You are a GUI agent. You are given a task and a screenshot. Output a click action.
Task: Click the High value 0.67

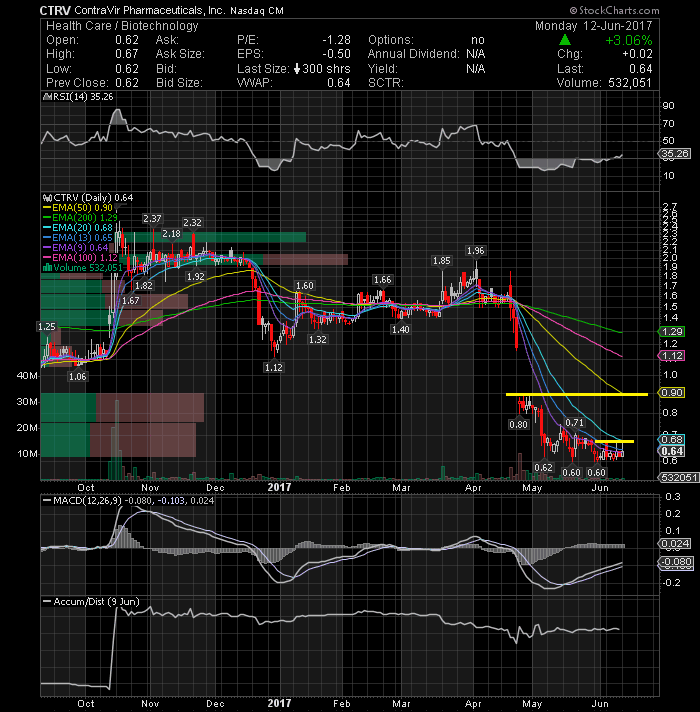click(x=127, y=54)
